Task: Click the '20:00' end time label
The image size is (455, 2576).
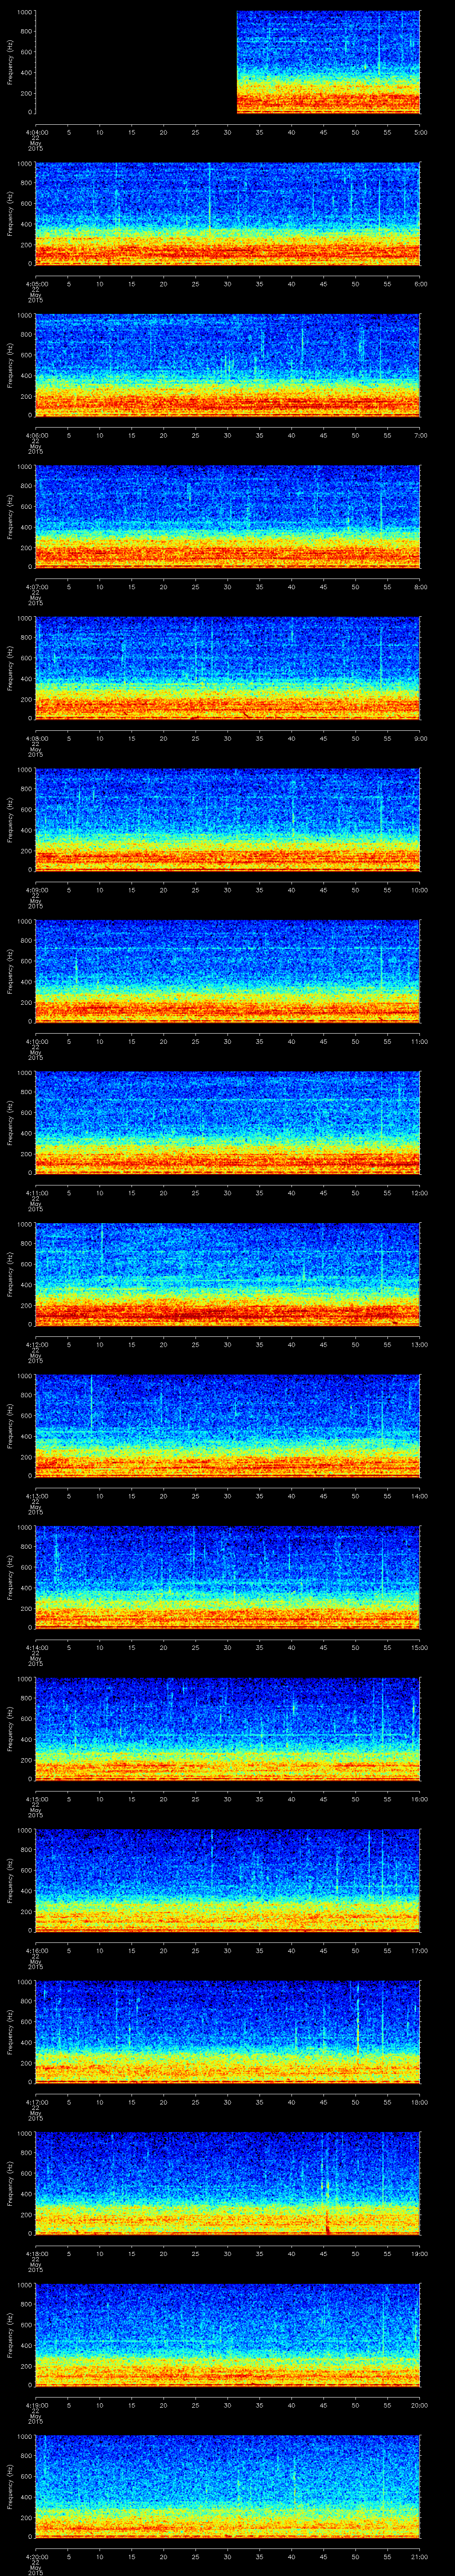Action: [x=420, y=2405]
